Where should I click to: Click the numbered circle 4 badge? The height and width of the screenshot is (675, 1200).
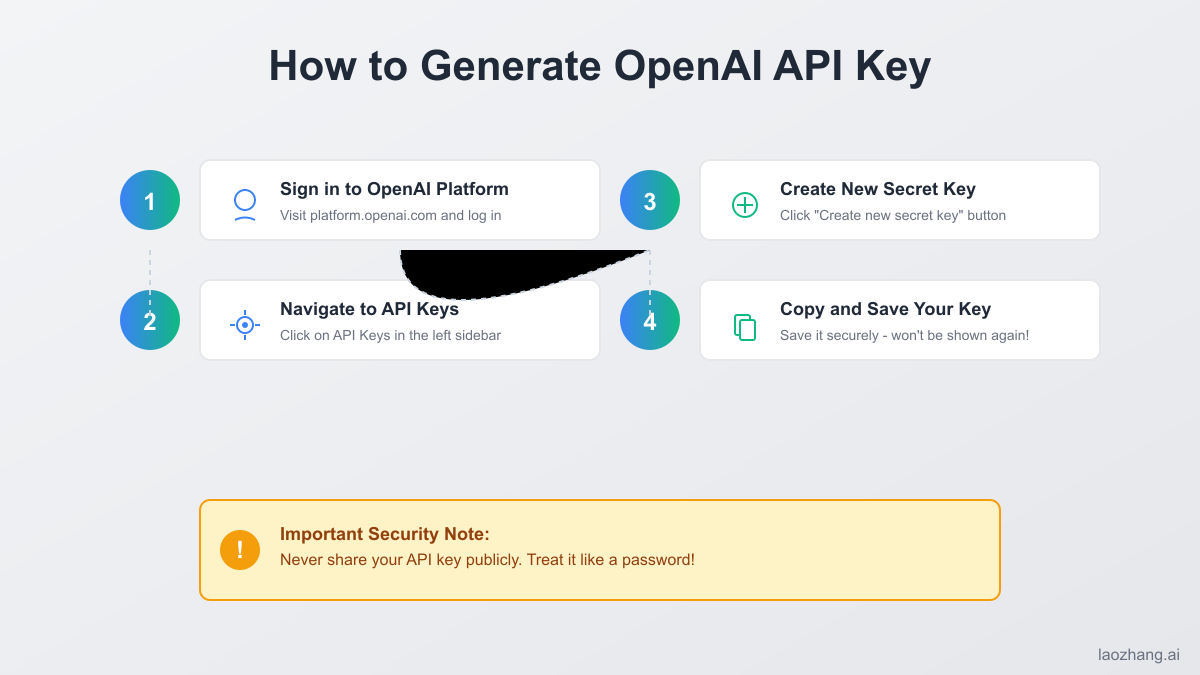pos(650,320)
